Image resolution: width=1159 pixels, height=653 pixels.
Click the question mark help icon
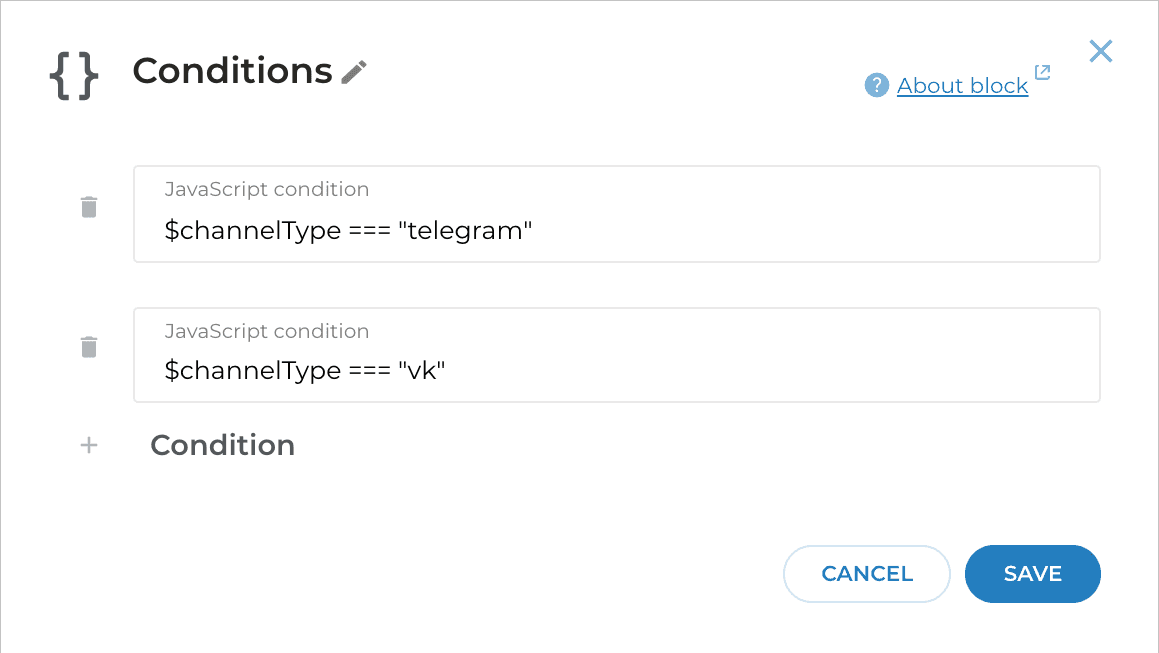pyautogui.click(x=876, y=85)
